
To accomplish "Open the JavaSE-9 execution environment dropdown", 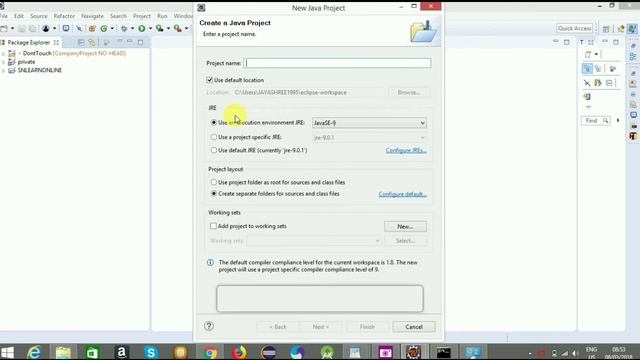I will 369,123.
